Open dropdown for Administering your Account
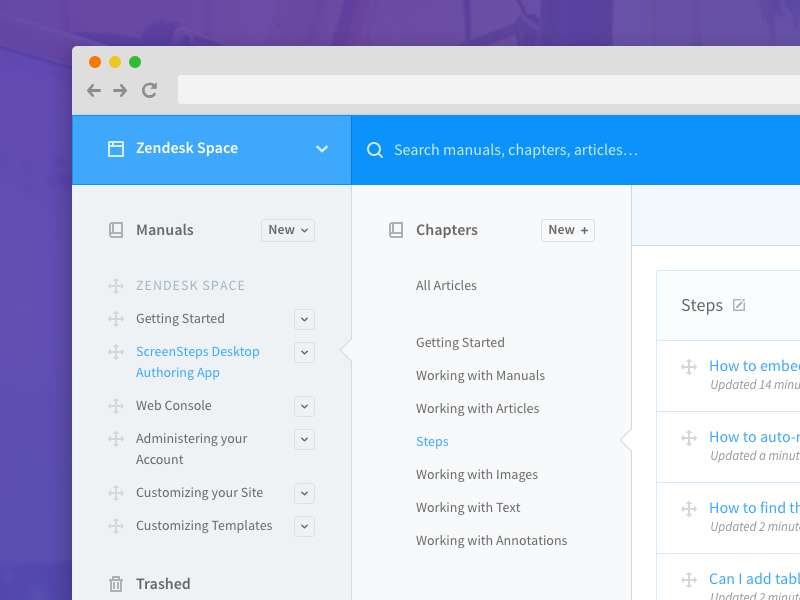800x600 pixels. click(304, 440)
